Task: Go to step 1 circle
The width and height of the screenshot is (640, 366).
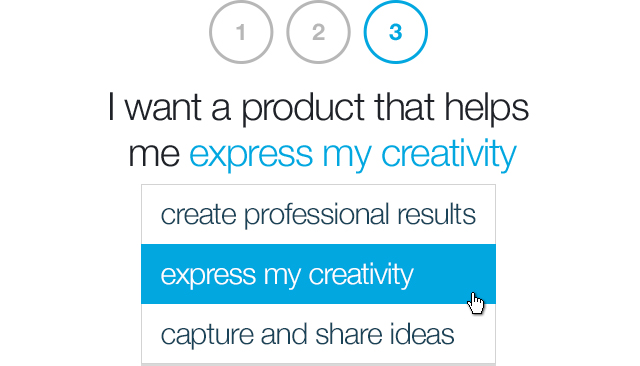Action: 241,32
